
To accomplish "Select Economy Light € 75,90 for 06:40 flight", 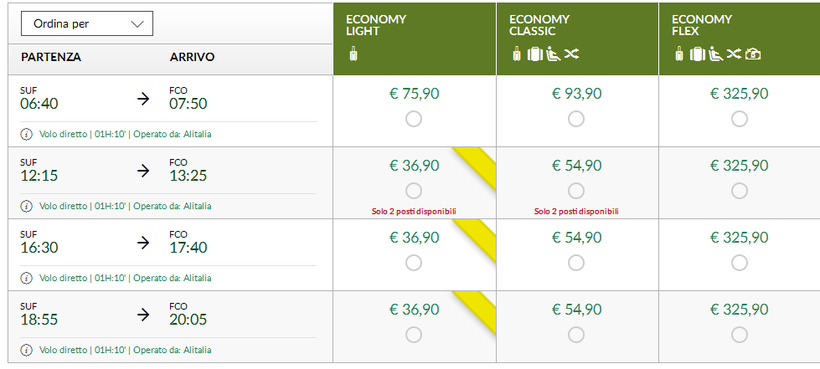I will click(x=414, y=120).
